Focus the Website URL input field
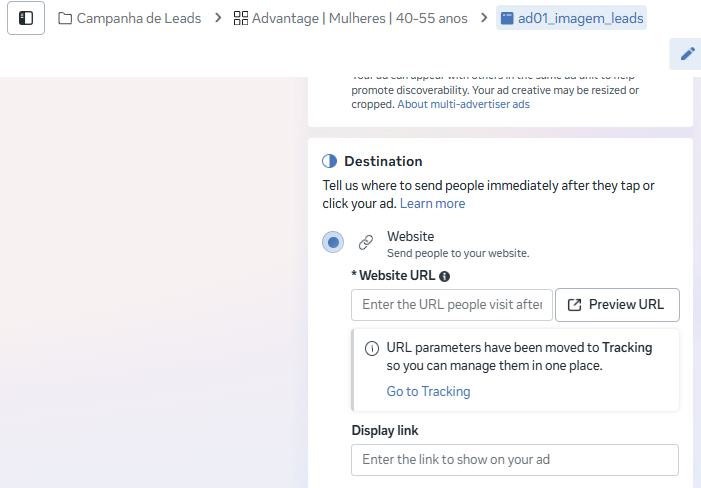The width and height of the screenshot is (701, 488). coord(451,304)
